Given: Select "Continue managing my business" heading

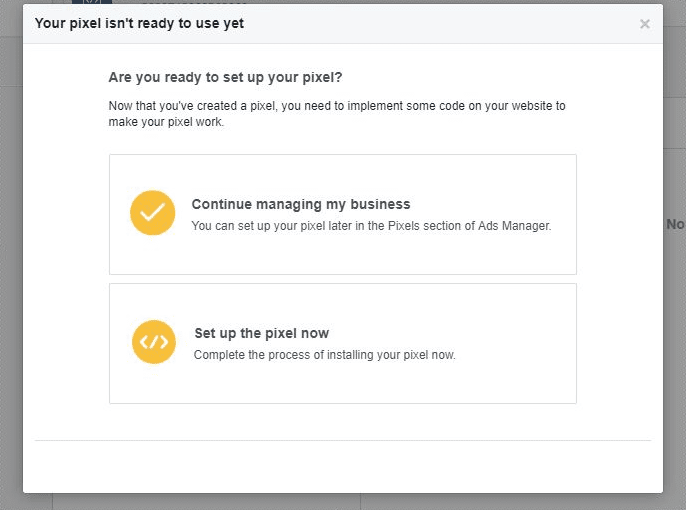Looking at the screenshot, I should [x=301, y=204].
